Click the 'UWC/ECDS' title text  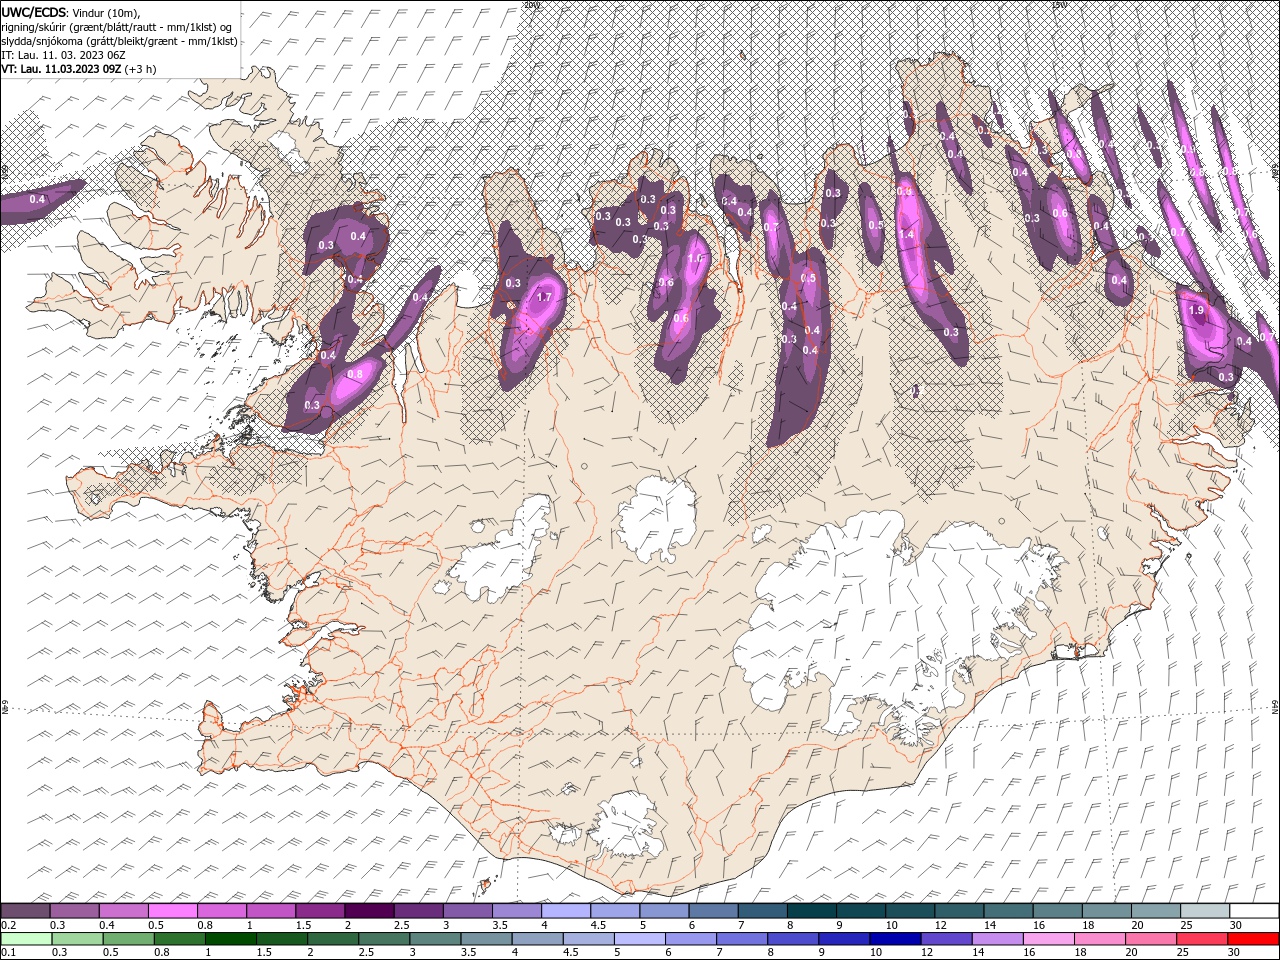(x=34, y=11)
